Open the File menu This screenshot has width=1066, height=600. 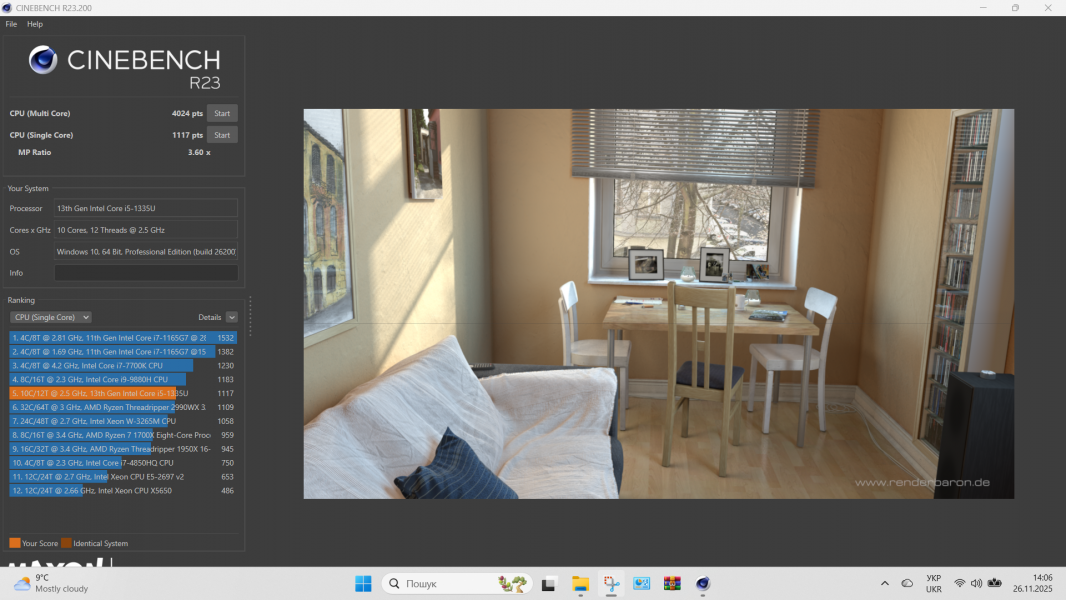pyautogui.click(x=11, y=24)
